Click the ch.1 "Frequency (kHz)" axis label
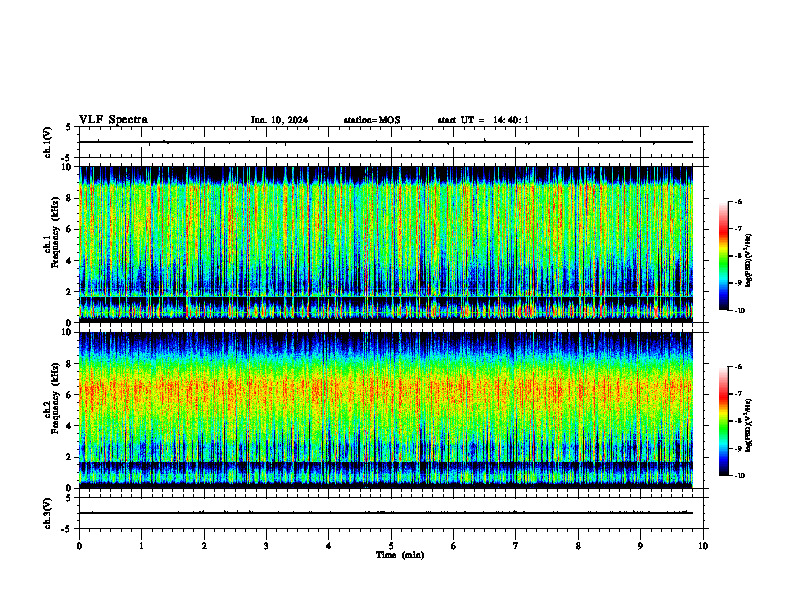The width and height of the screenshot is (792, 612). point(55,233)
